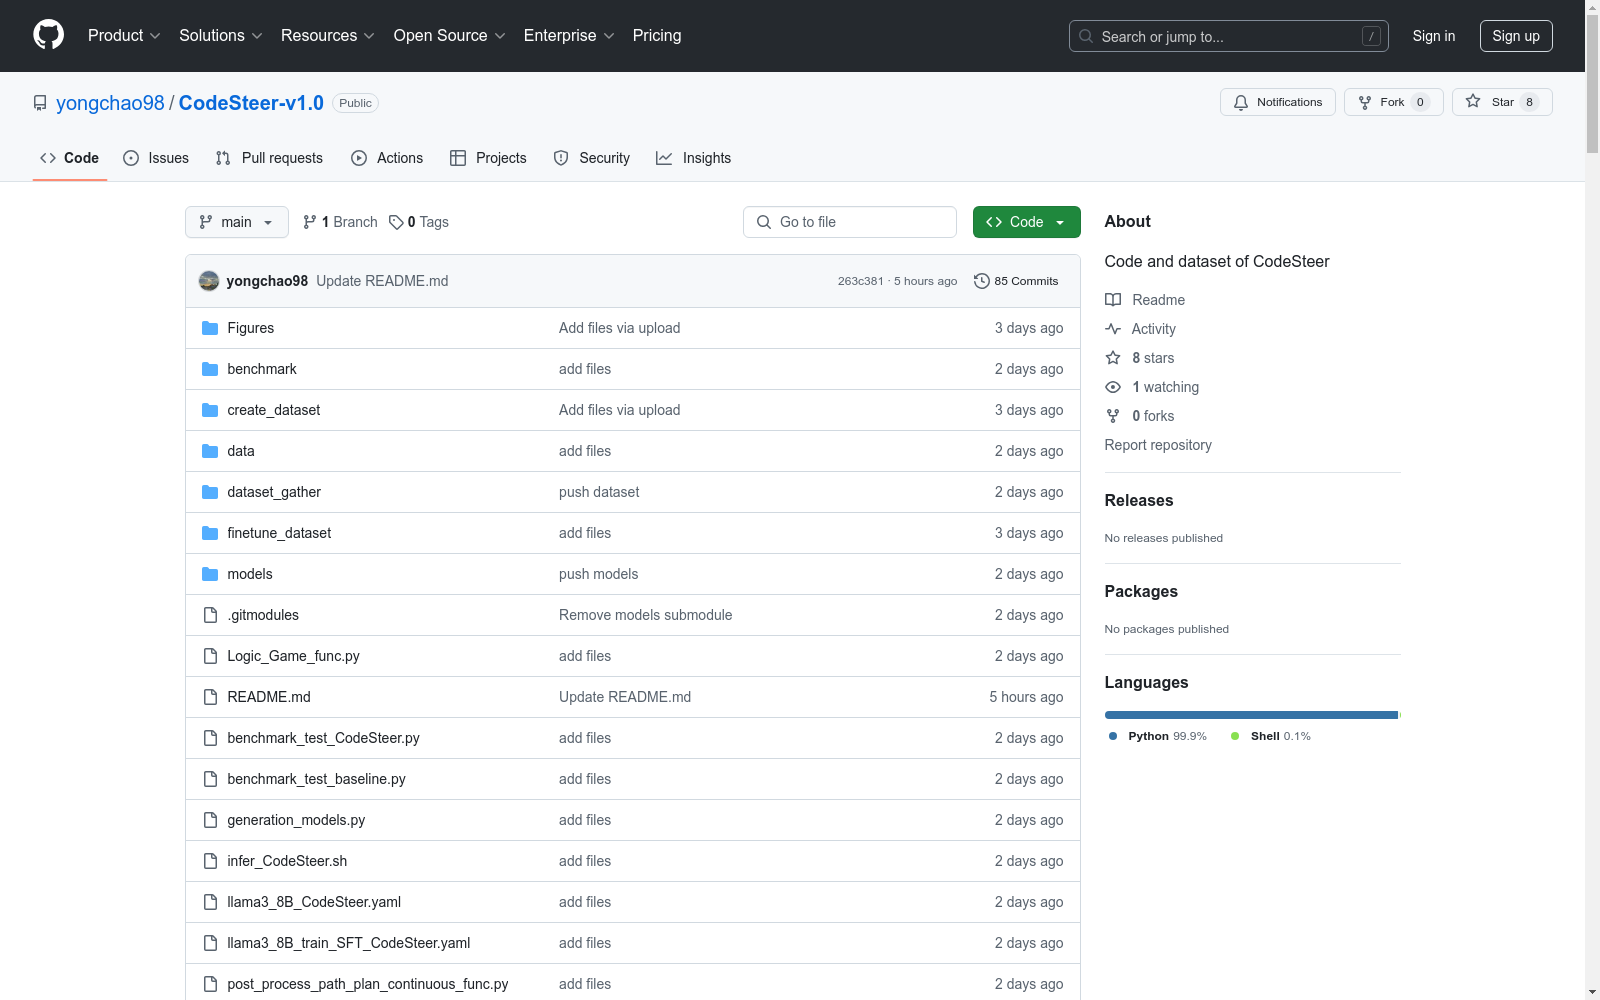This screenshot has width=1600, height=1000.
Task: Open the green Code dropdown button
Action: click(1027, 222)
